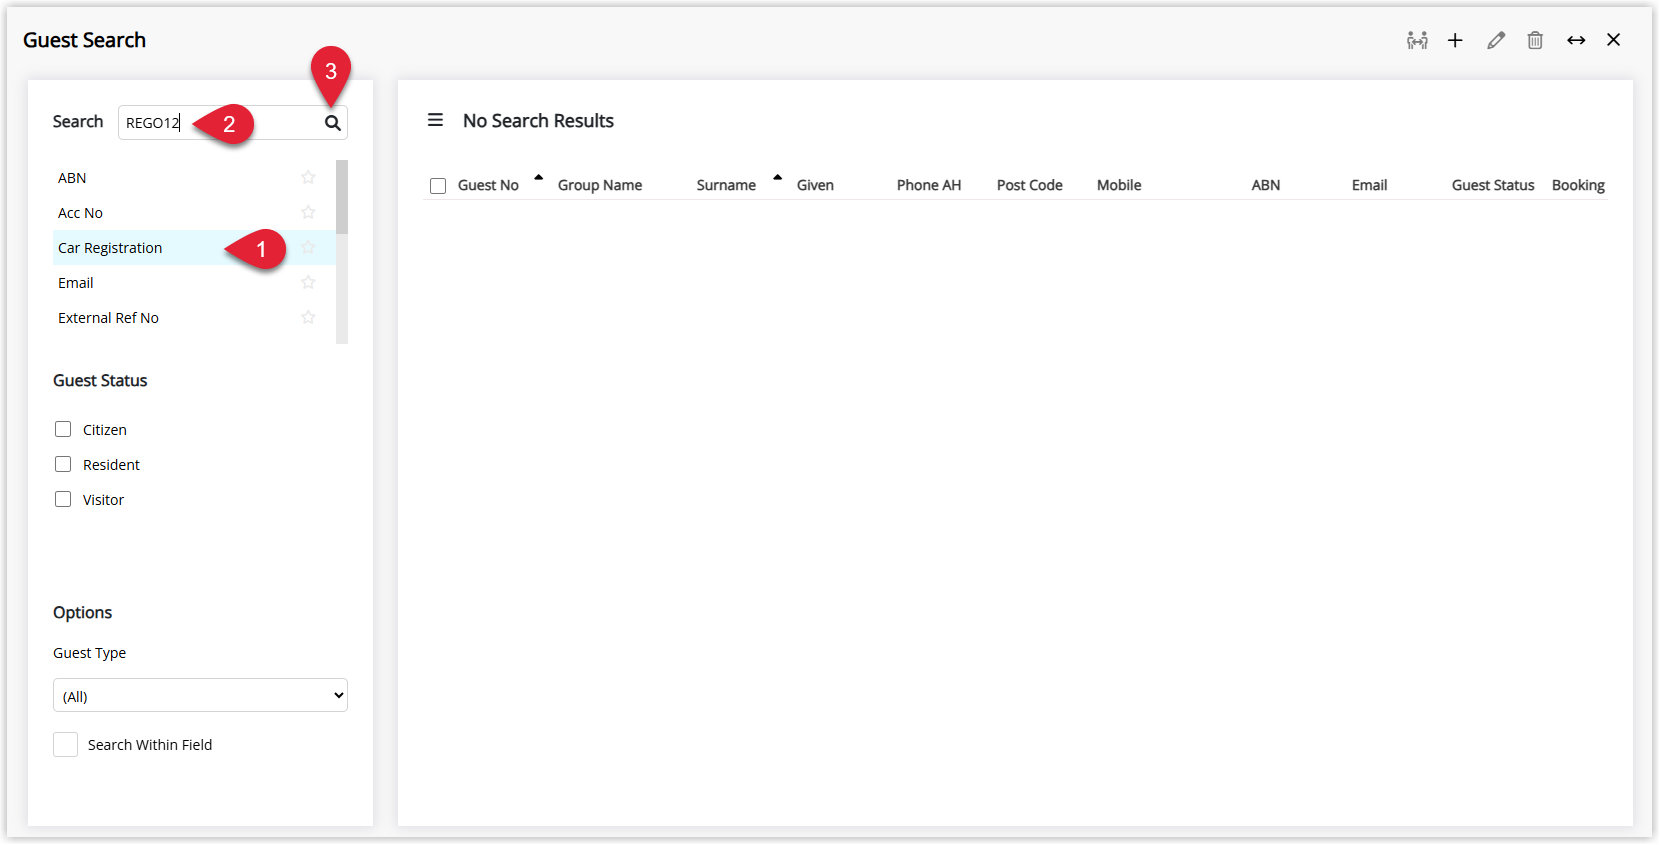This screenshot has width=1660, height=845.
Task: Favorite the Car Registration star
Action: click(x=308, y=247)
